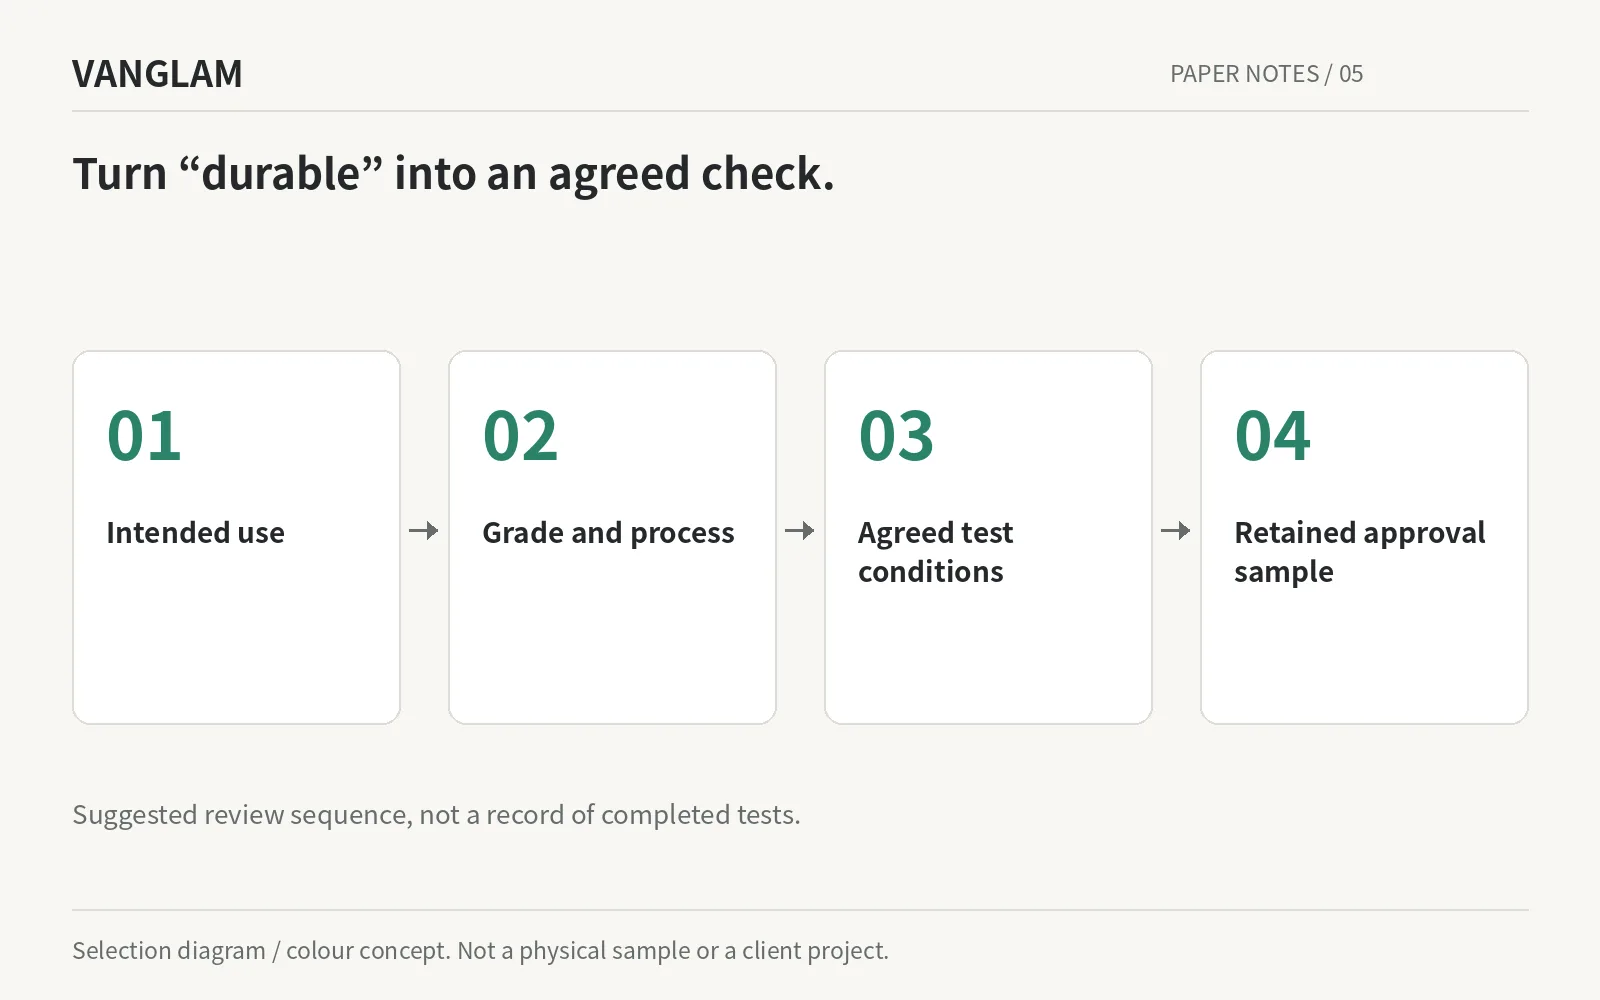
Task: Click the arrow between steps 03 and 04
Action: click(x=1176, y=531)
